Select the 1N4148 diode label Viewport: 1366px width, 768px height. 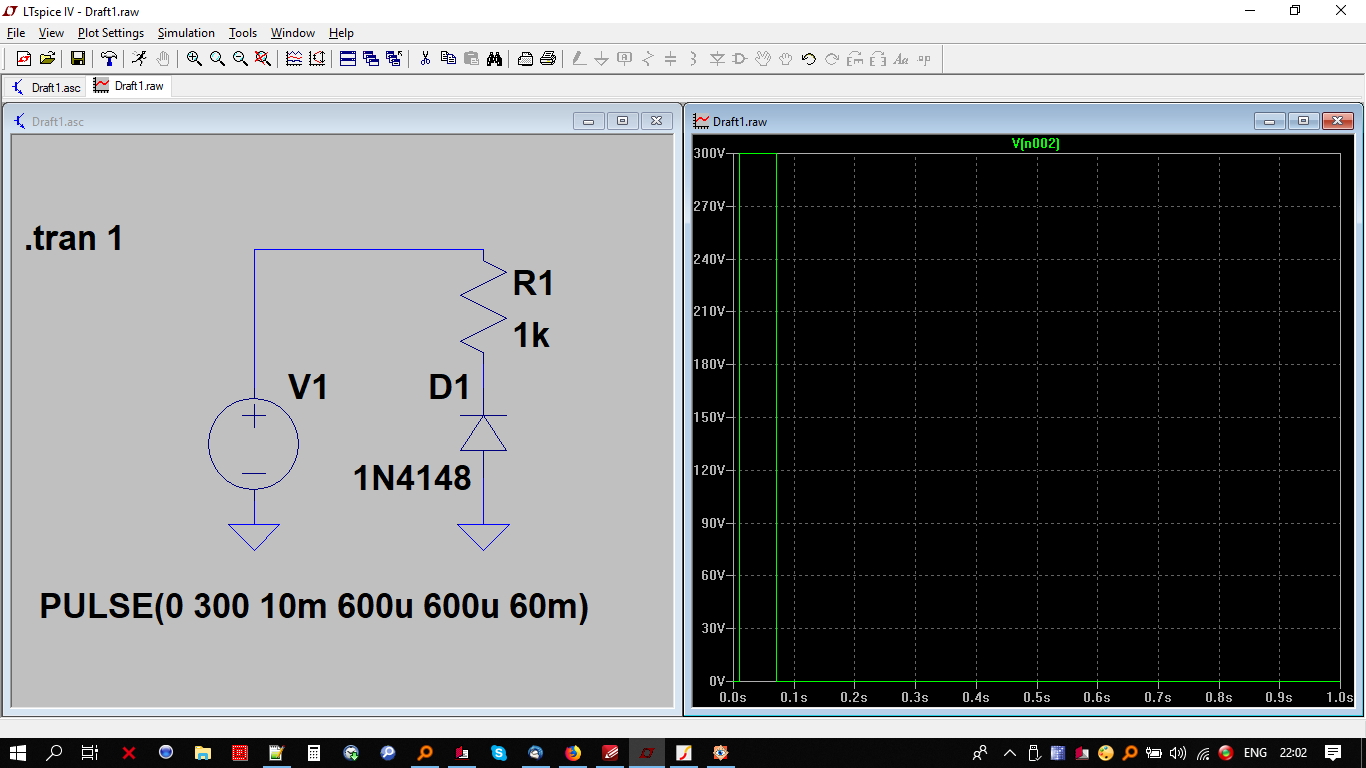click(412, 479)
